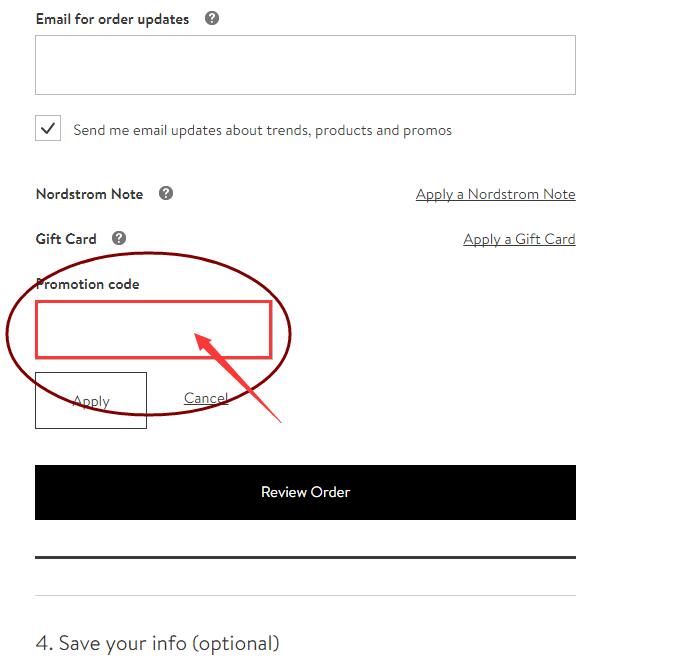This screenshot has height=659, width=700.
Task: Click the Email for order updates label
Action: coord(112,19)
